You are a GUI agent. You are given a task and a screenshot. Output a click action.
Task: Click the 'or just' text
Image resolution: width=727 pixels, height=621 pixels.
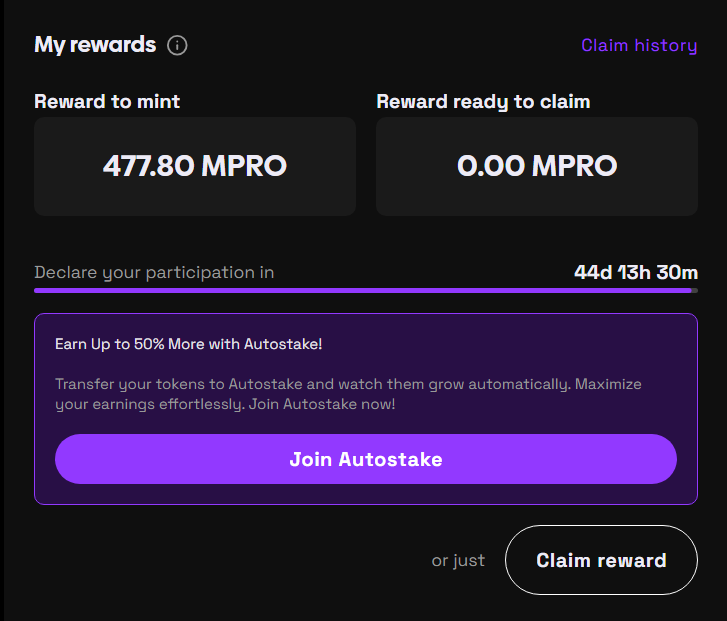[458, 560]
